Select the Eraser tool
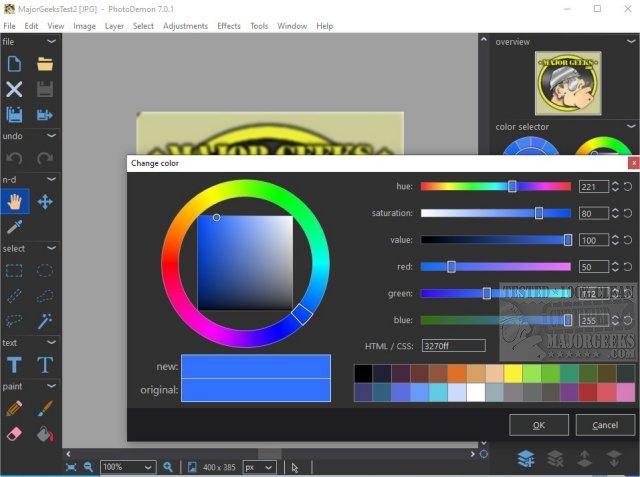This screenshot has height=477, width=640. (x=15, y=433)
